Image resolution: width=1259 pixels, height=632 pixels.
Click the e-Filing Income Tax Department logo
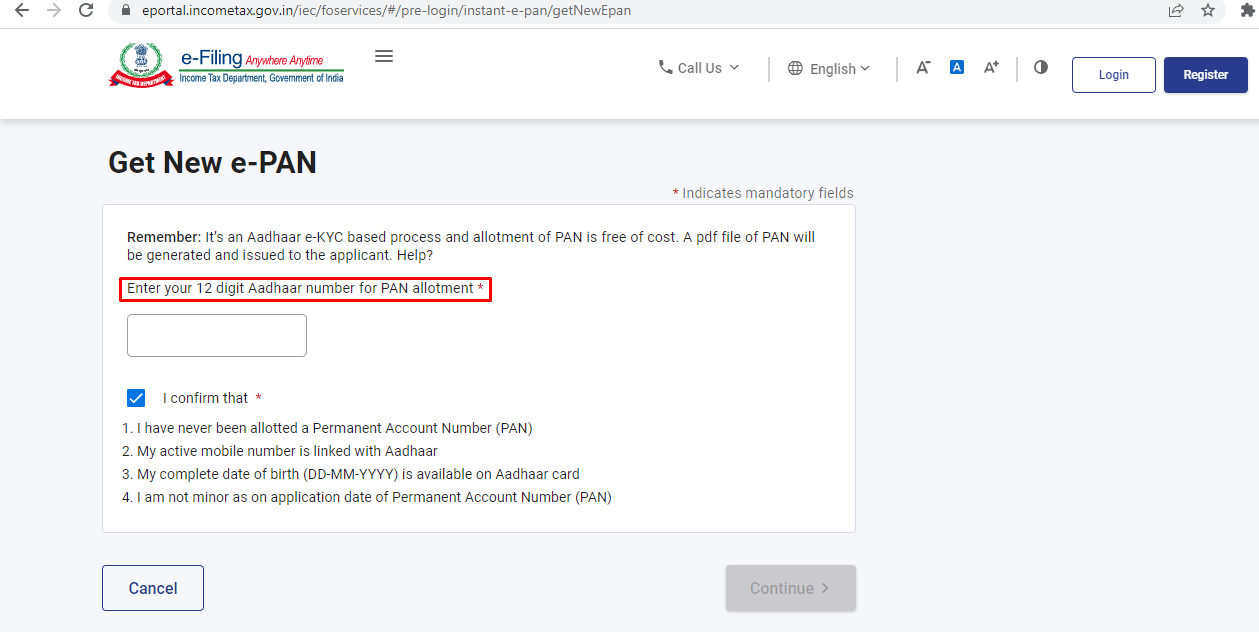227,66
